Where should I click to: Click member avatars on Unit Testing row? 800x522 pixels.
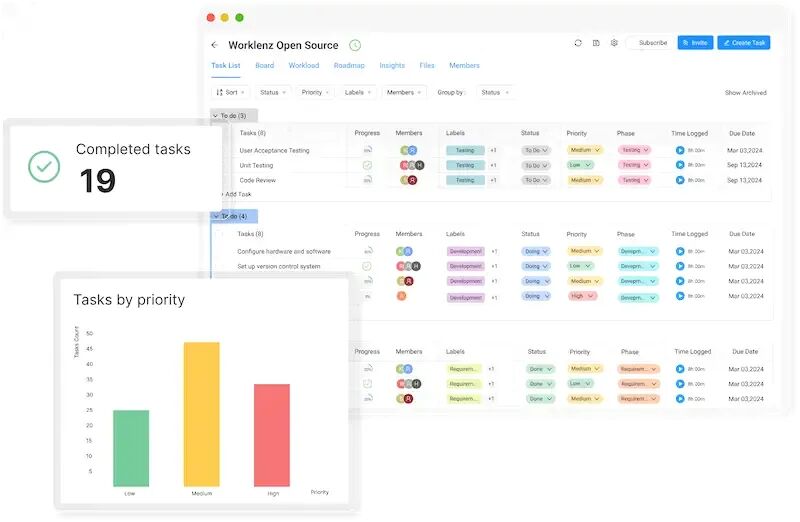(x=411, y=165)
